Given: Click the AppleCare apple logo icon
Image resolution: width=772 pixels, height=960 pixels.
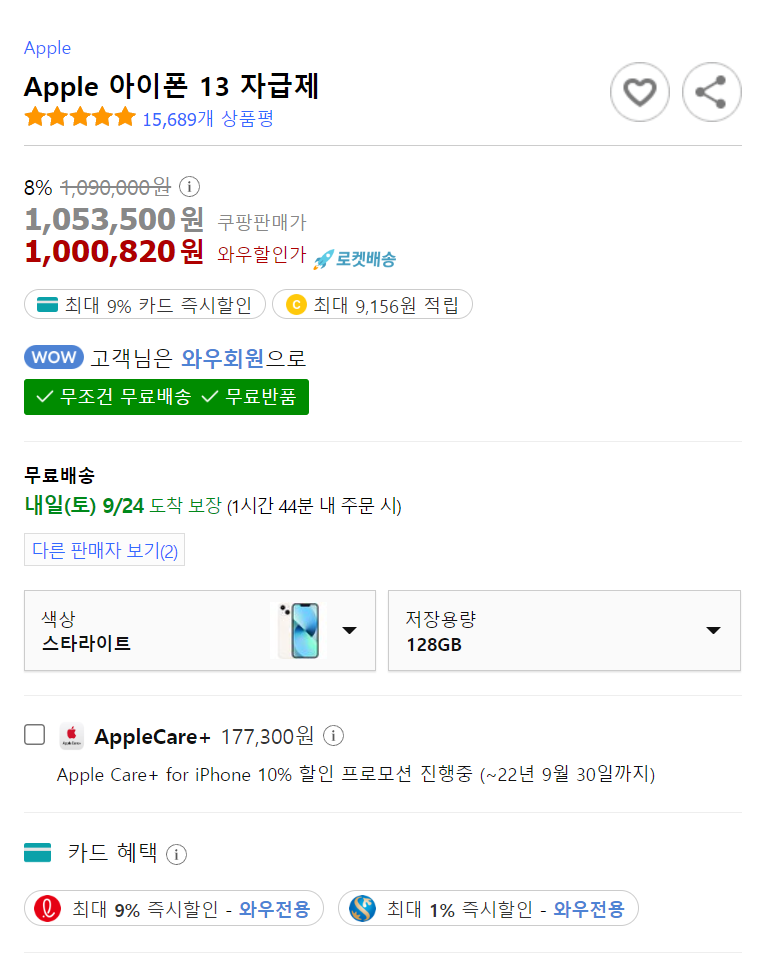Looking at the screenshot, I should [x=72, y=735].
